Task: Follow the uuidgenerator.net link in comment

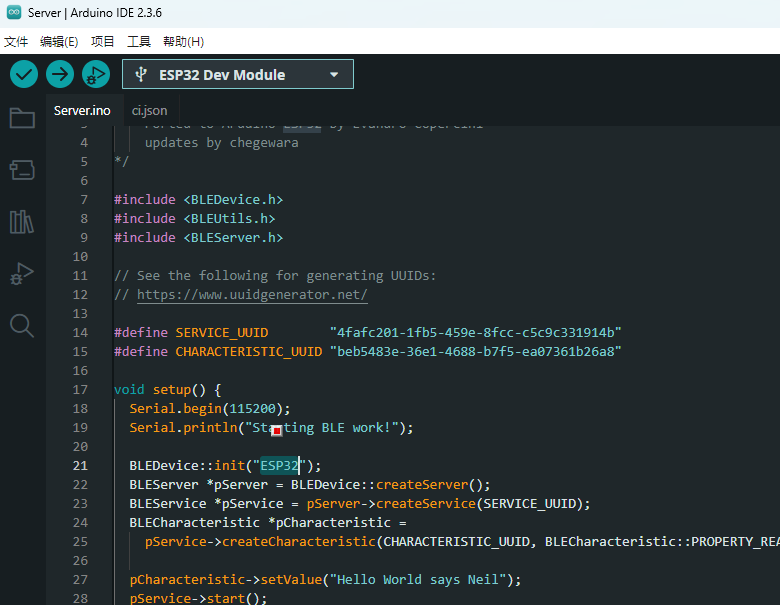Action: 252,295
